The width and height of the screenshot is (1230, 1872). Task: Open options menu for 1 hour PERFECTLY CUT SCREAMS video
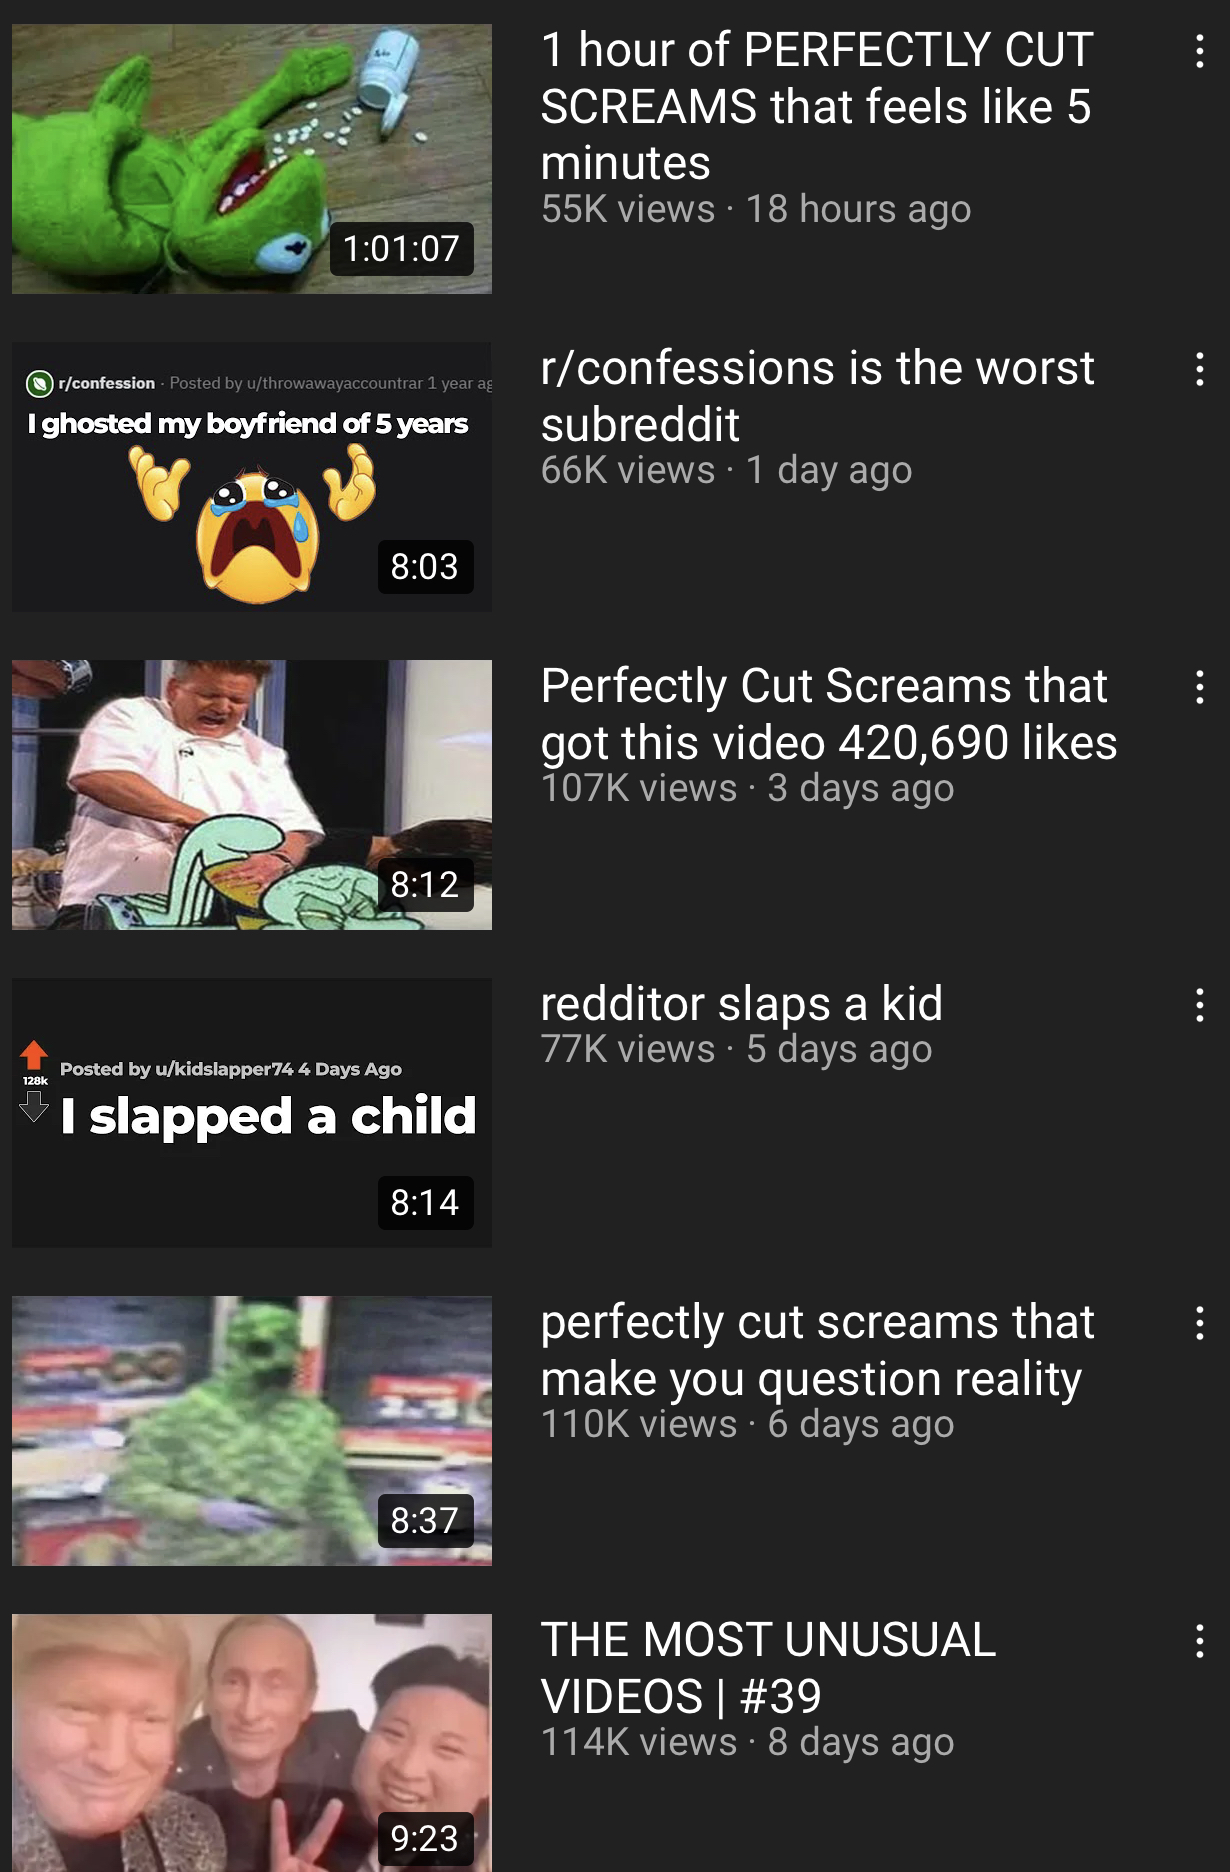click(x=1199, y=51)
